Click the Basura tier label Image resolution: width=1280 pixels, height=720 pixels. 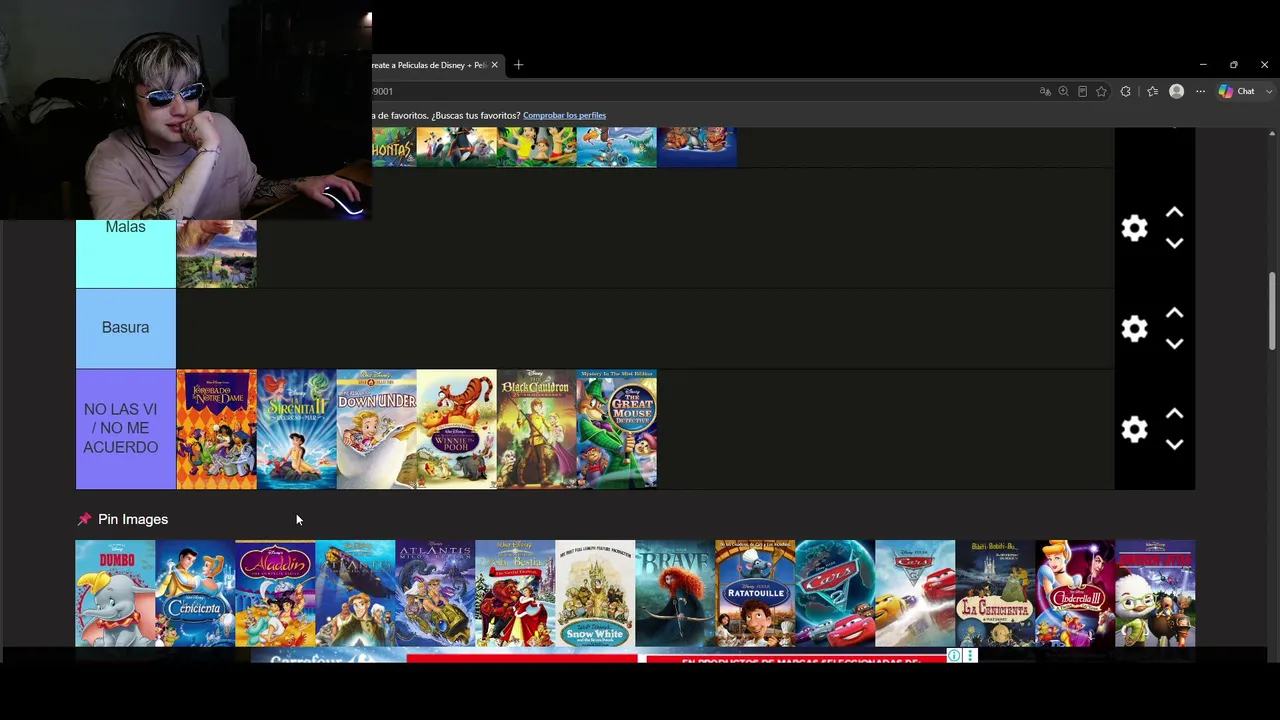(x=125, y=327)
